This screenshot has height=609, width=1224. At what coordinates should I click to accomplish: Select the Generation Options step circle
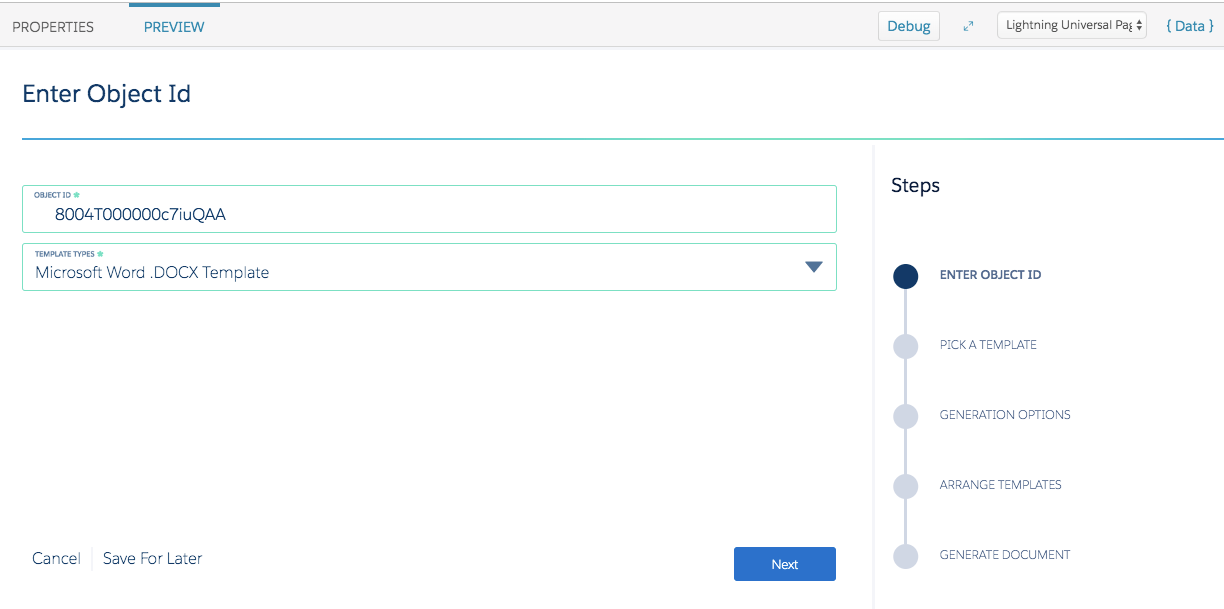(x=905, y=416)
